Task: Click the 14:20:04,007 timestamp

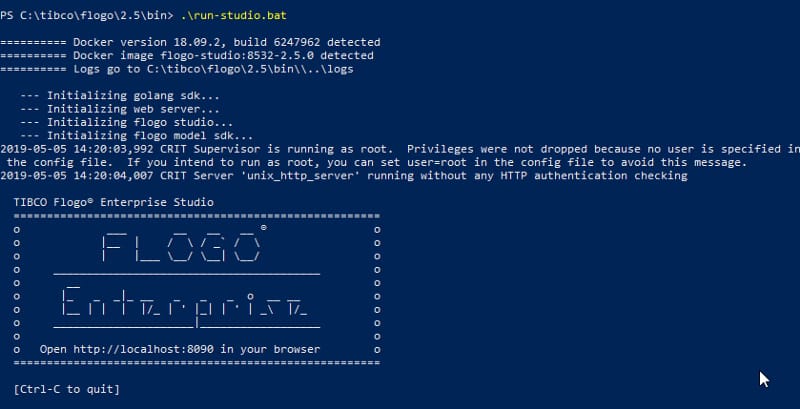Action: (112, 175)
